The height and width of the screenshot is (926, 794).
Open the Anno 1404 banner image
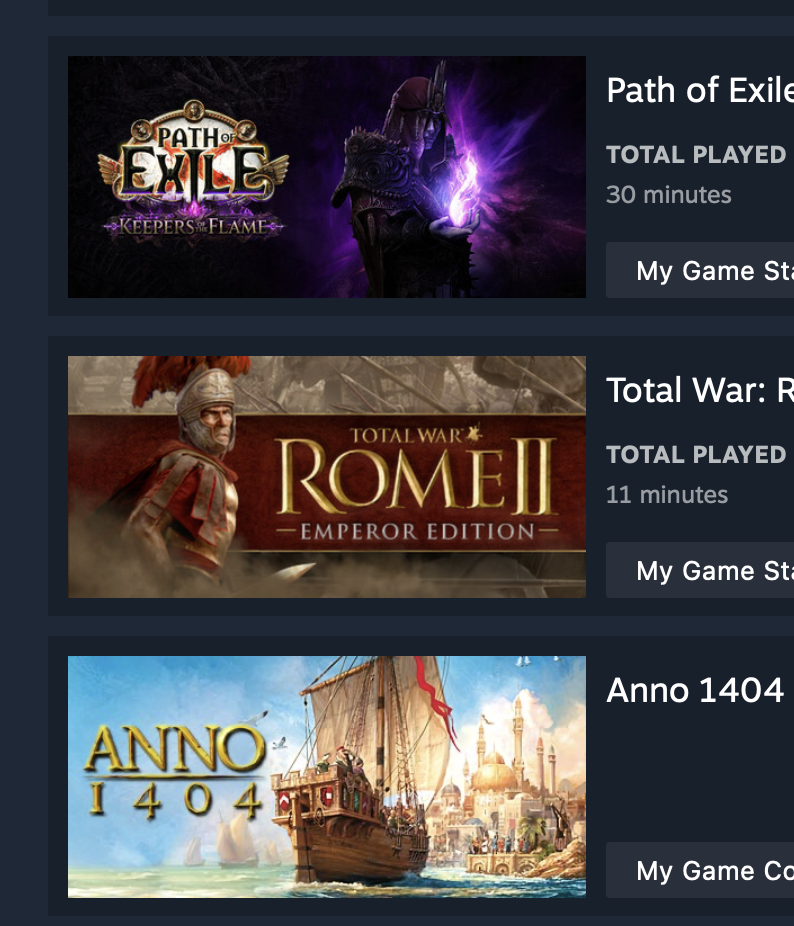coord(326,777)
